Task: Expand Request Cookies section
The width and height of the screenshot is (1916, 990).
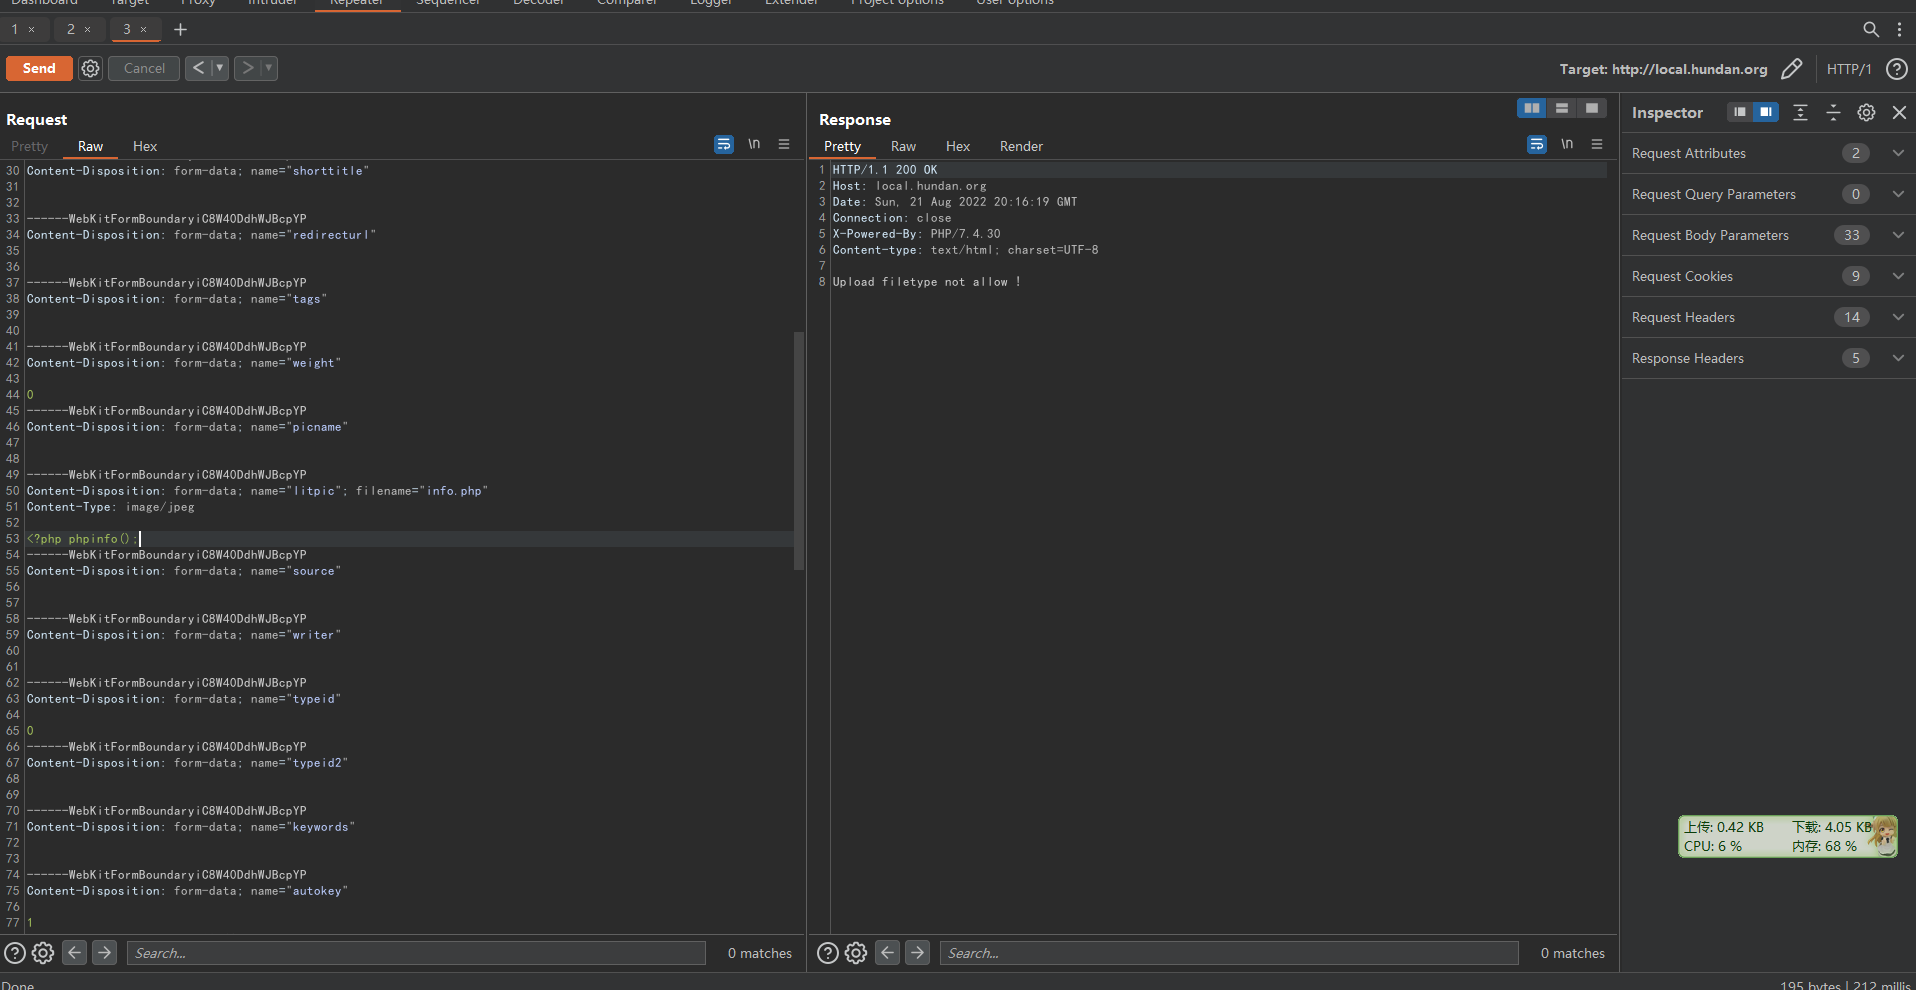Action: pos(1768,276)
